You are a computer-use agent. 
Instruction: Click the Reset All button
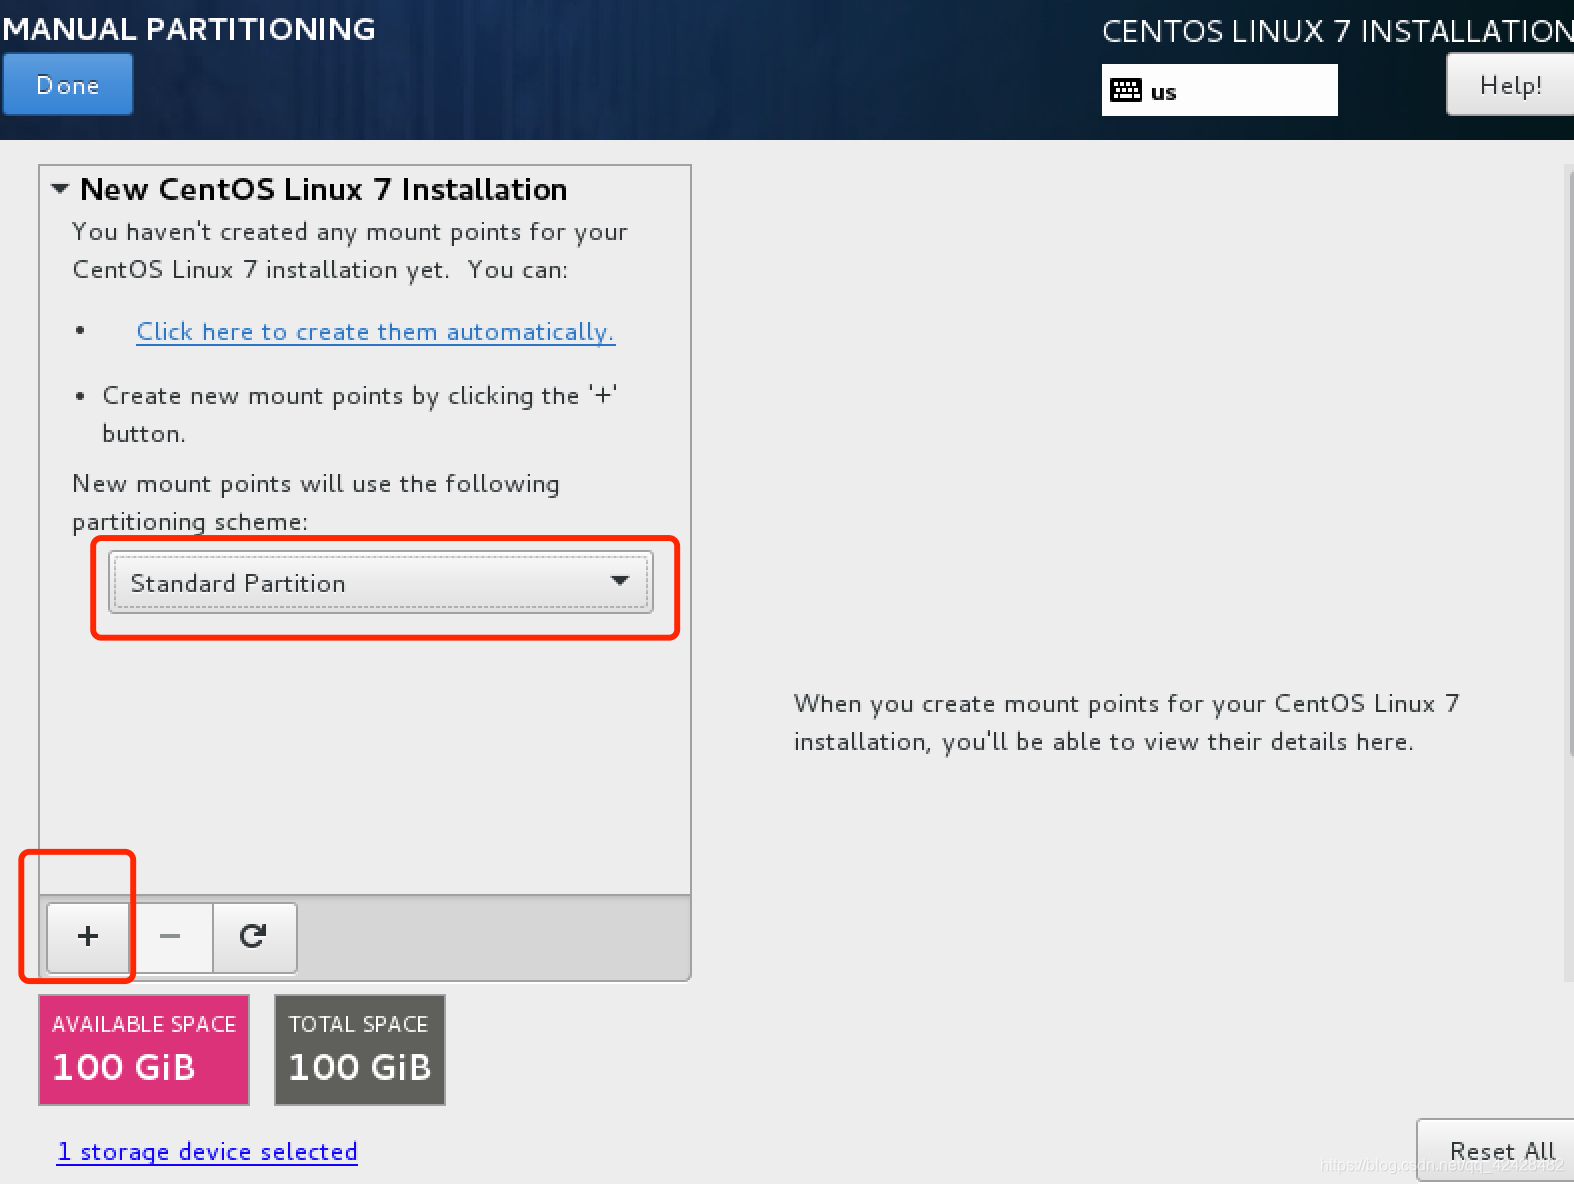(1497, 1151)
